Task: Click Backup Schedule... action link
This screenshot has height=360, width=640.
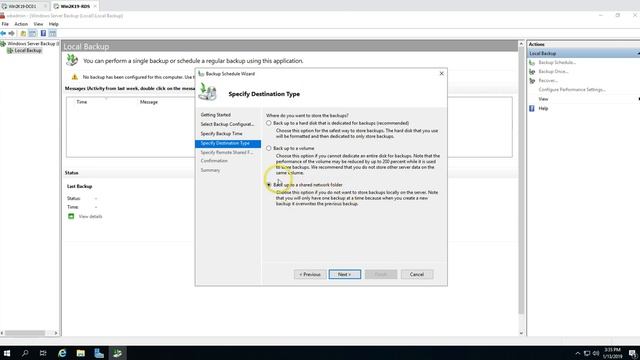Action: pos(557,62)
